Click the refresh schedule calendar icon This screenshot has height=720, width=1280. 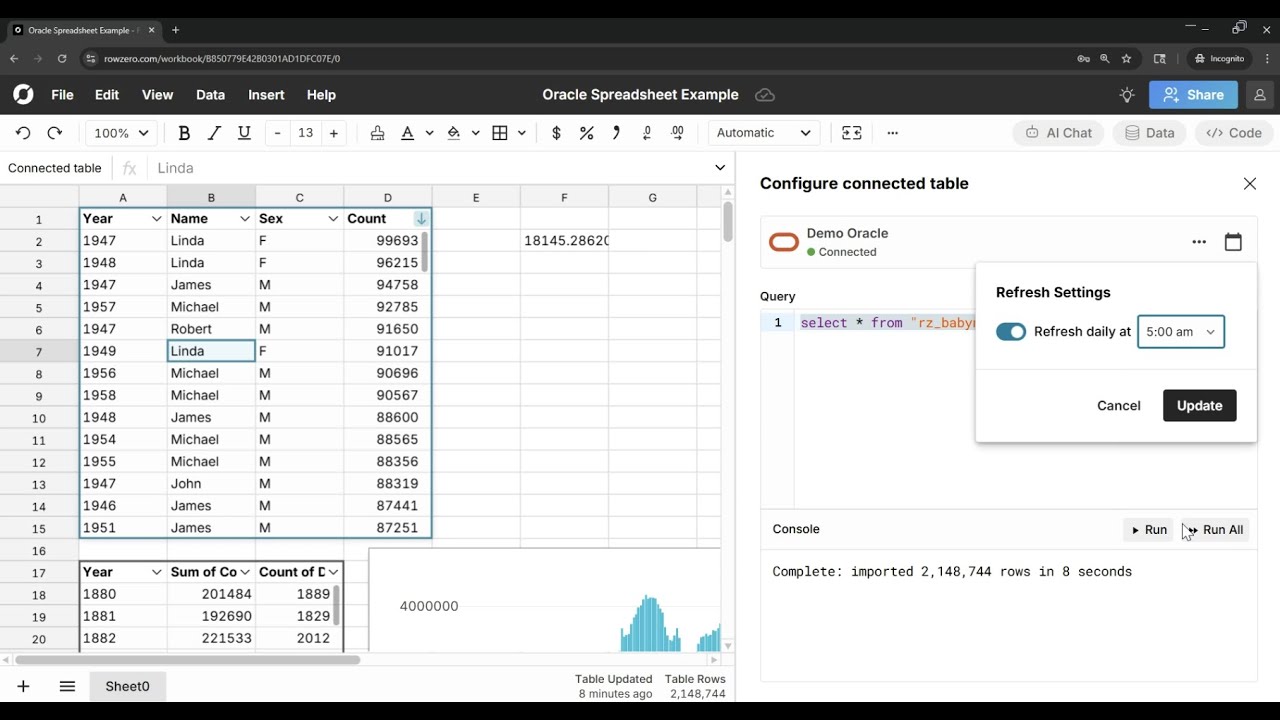(1233, 242)
